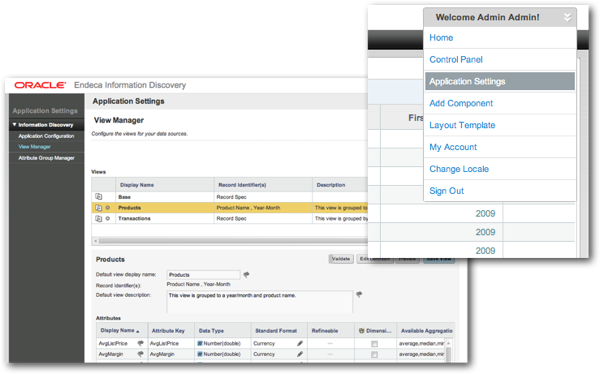The height and width of the screenshot is (374, 600).
Task: Click the Number(double) cell for AvgMargin
Action: click(x=223, y=354)
